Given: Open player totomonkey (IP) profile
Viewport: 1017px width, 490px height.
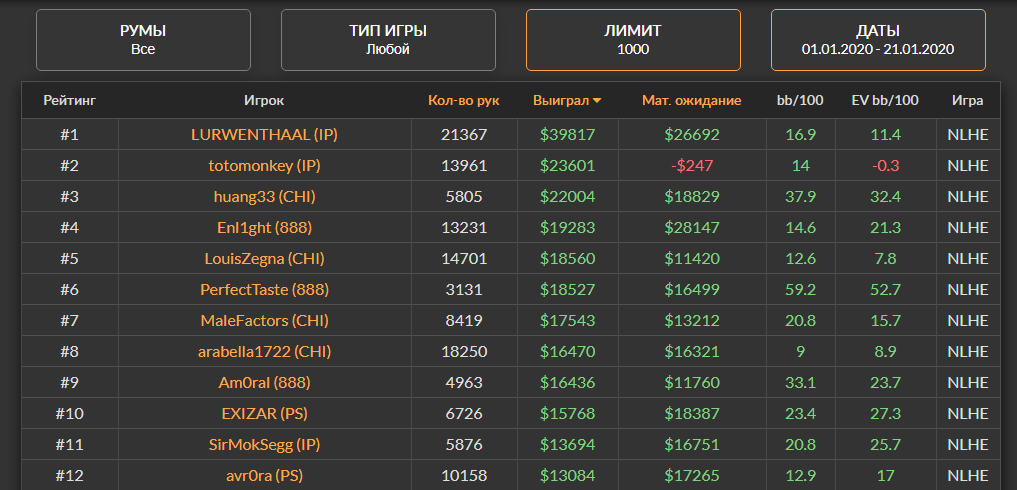Looking at the screenshot, I should (265, 165).
